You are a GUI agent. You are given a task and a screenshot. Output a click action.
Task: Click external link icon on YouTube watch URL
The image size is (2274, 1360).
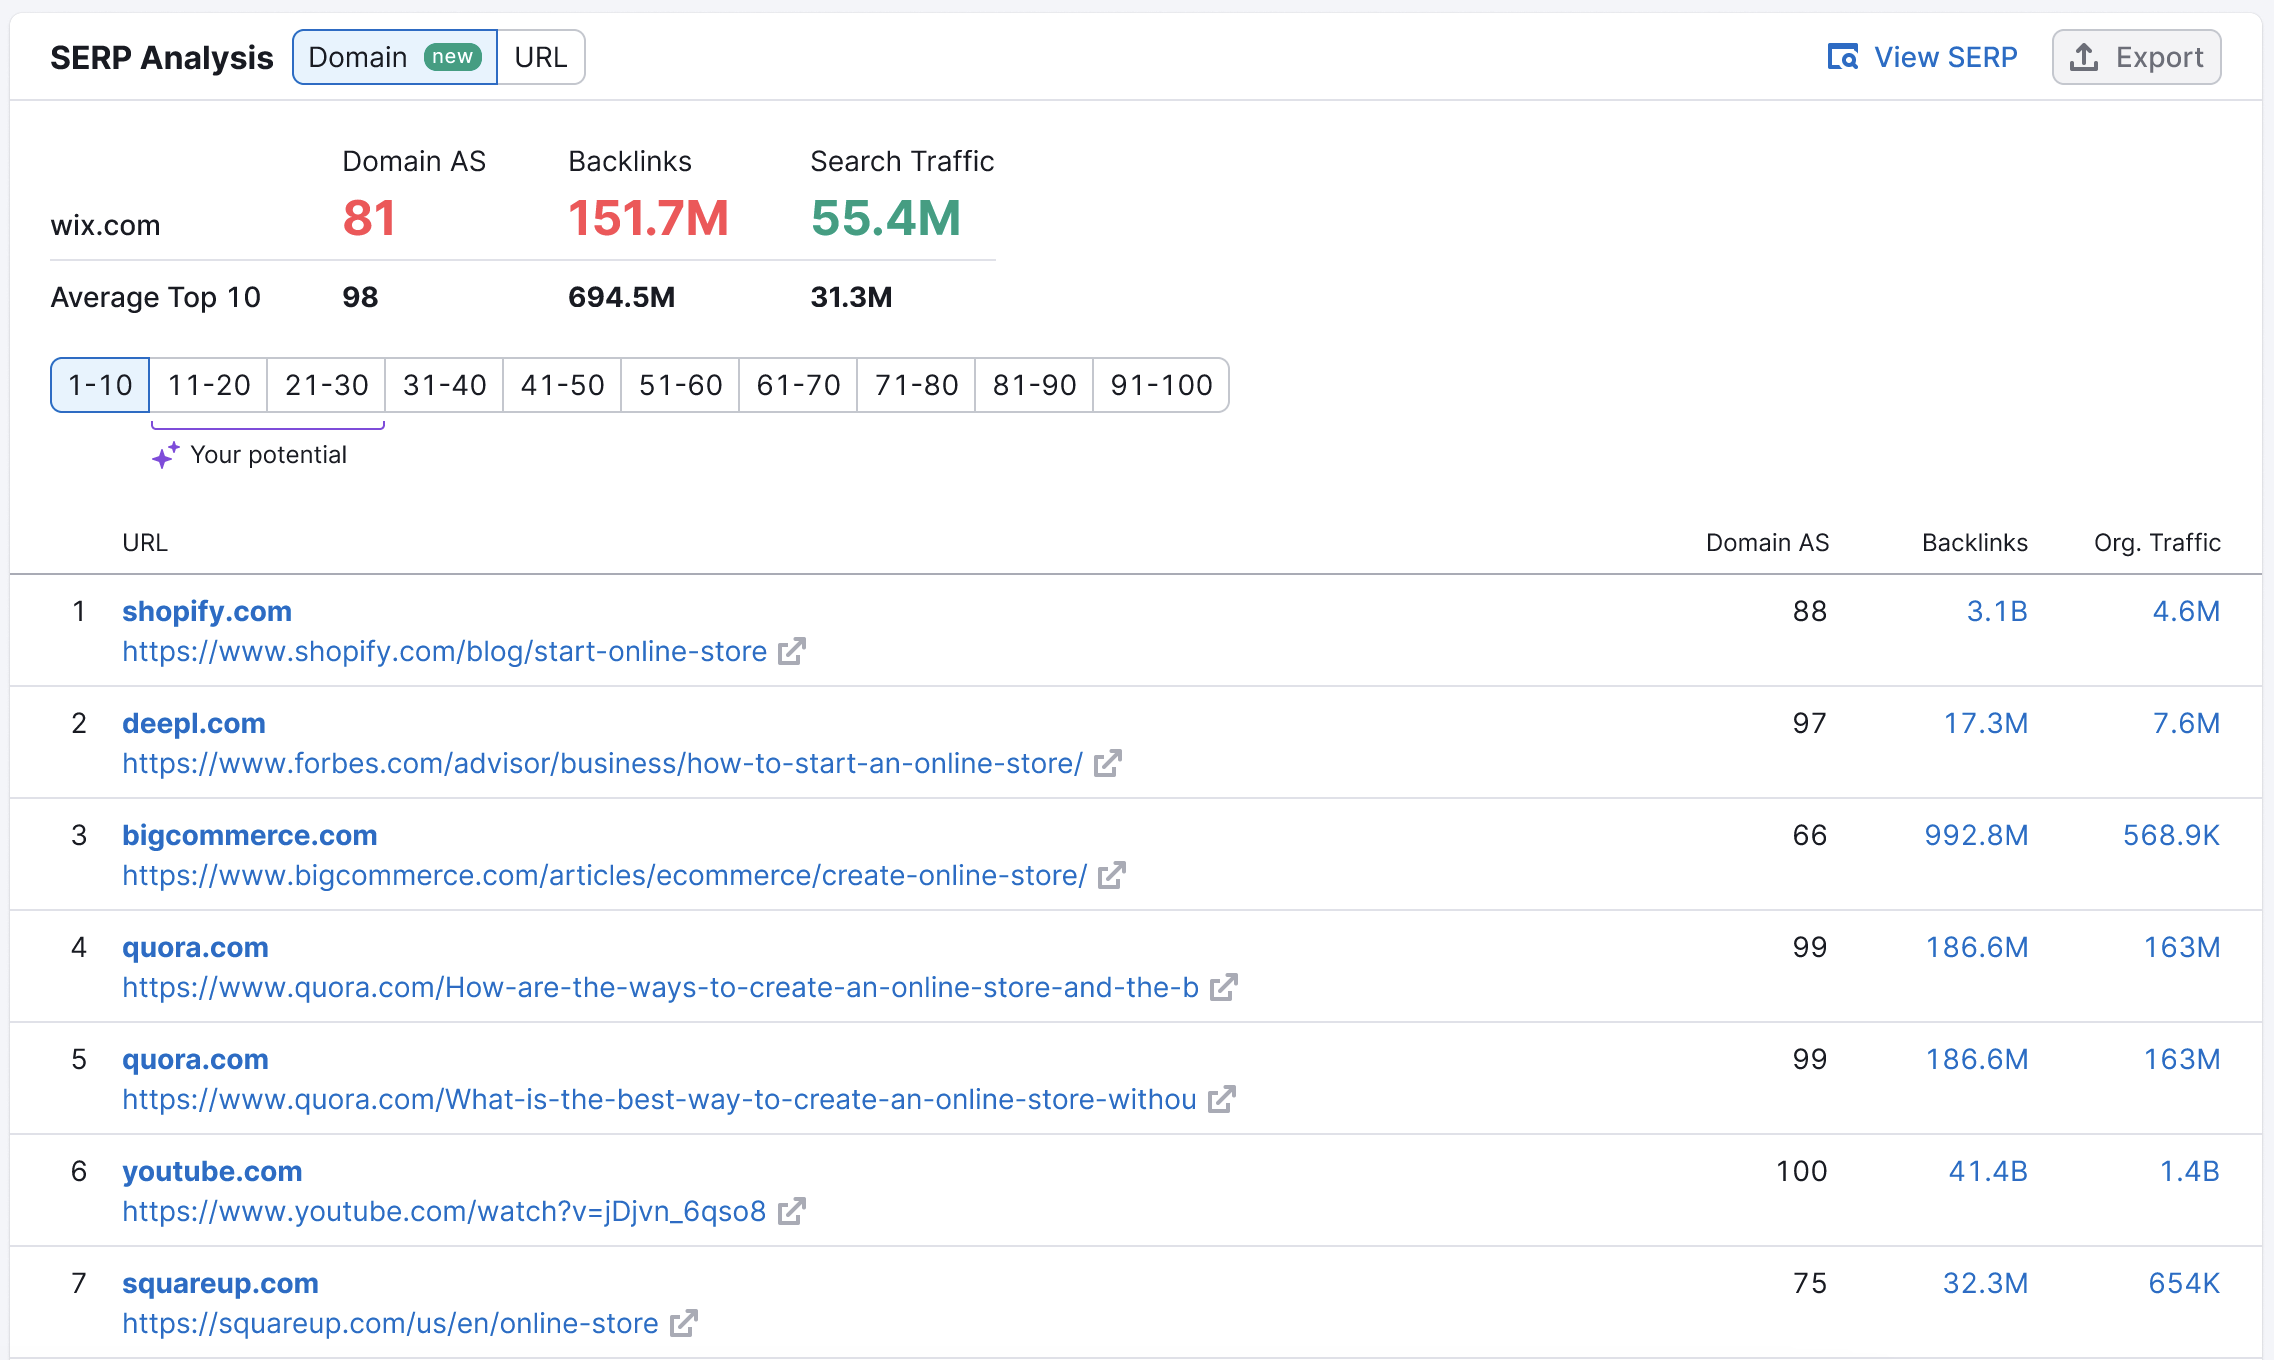pos(792,1212)
